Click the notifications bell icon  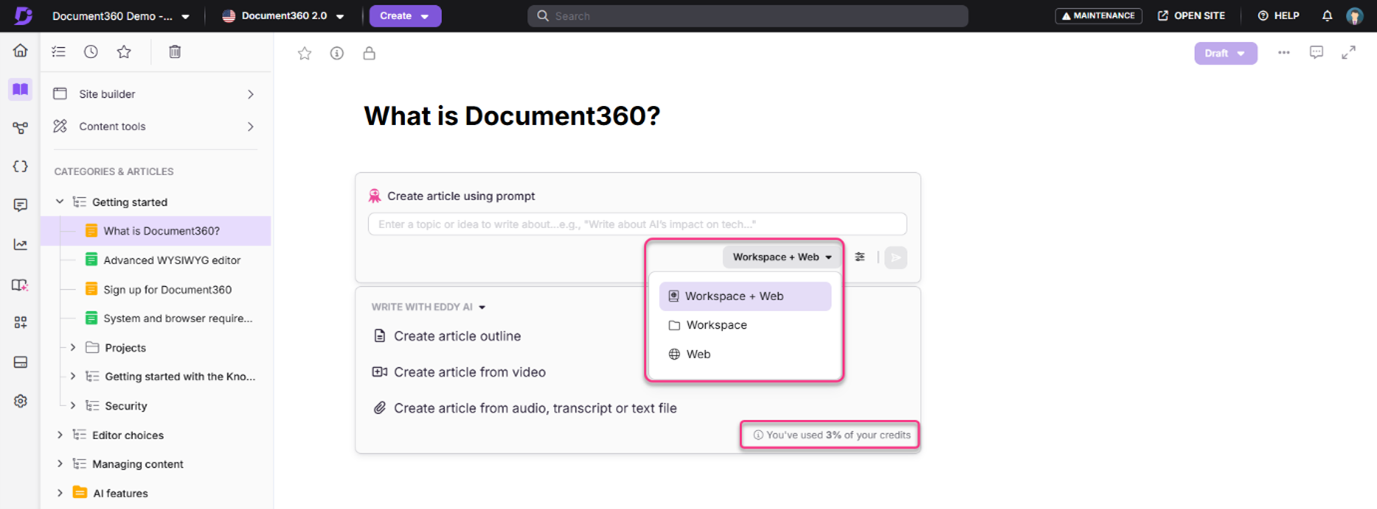pyautogui.click(x=1327, y=16)
